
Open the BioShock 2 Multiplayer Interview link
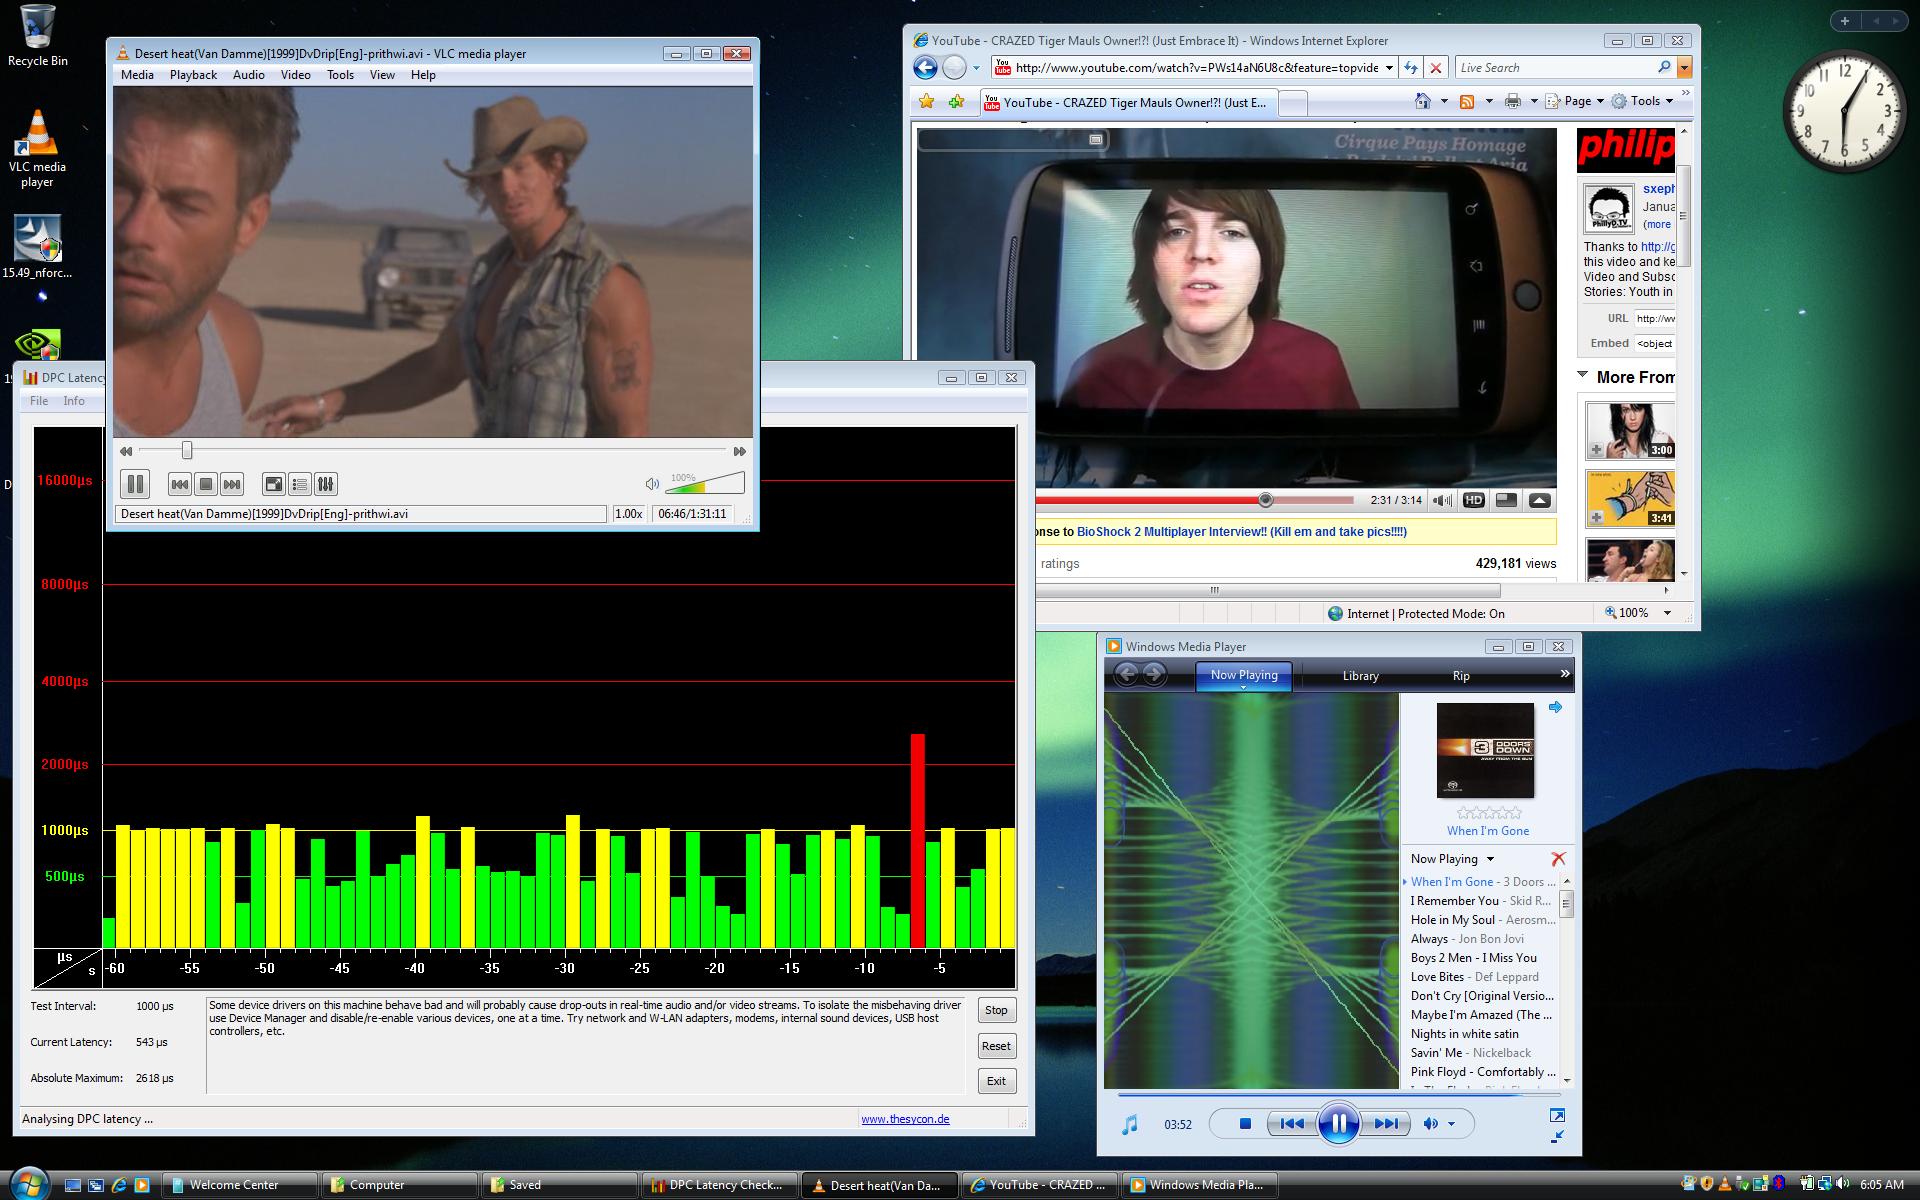coord(1241,532)
